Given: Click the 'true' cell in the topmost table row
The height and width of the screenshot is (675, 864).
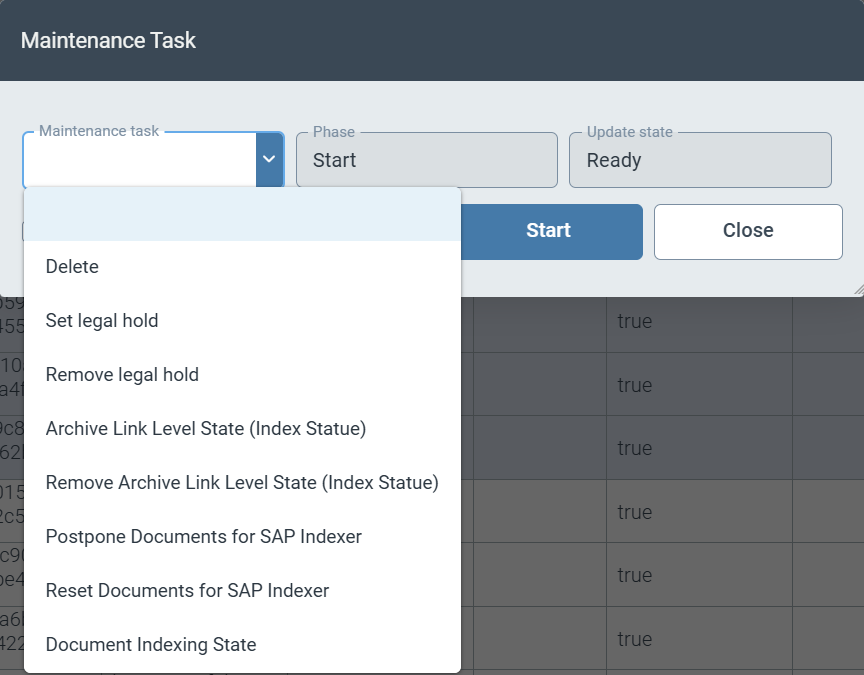Looking at the screenshot, I should (x=635, y=322).
